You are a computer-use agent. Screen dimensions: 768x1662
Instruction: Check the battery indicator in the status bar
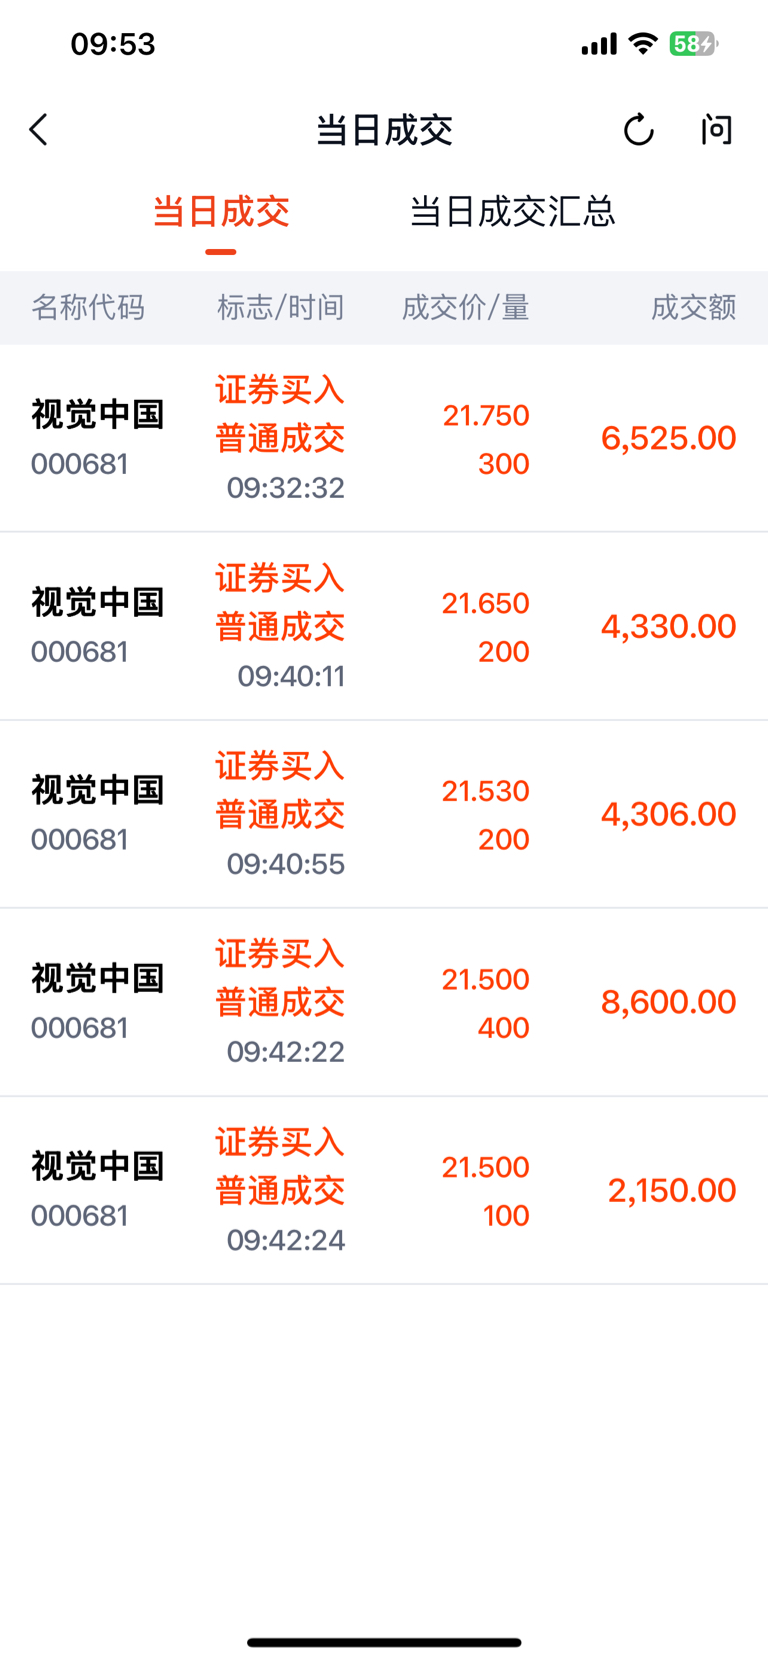[694, 44]
